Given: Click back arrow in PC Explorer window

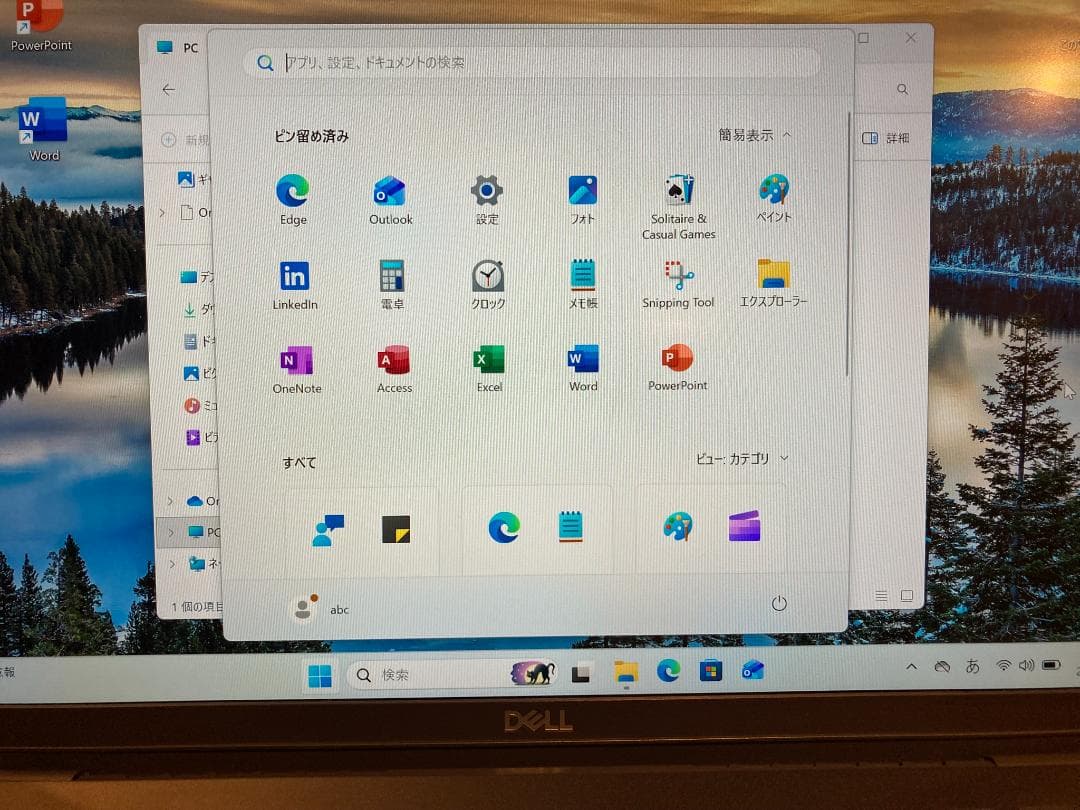Looking at the screenshot, I should (169, 90).
